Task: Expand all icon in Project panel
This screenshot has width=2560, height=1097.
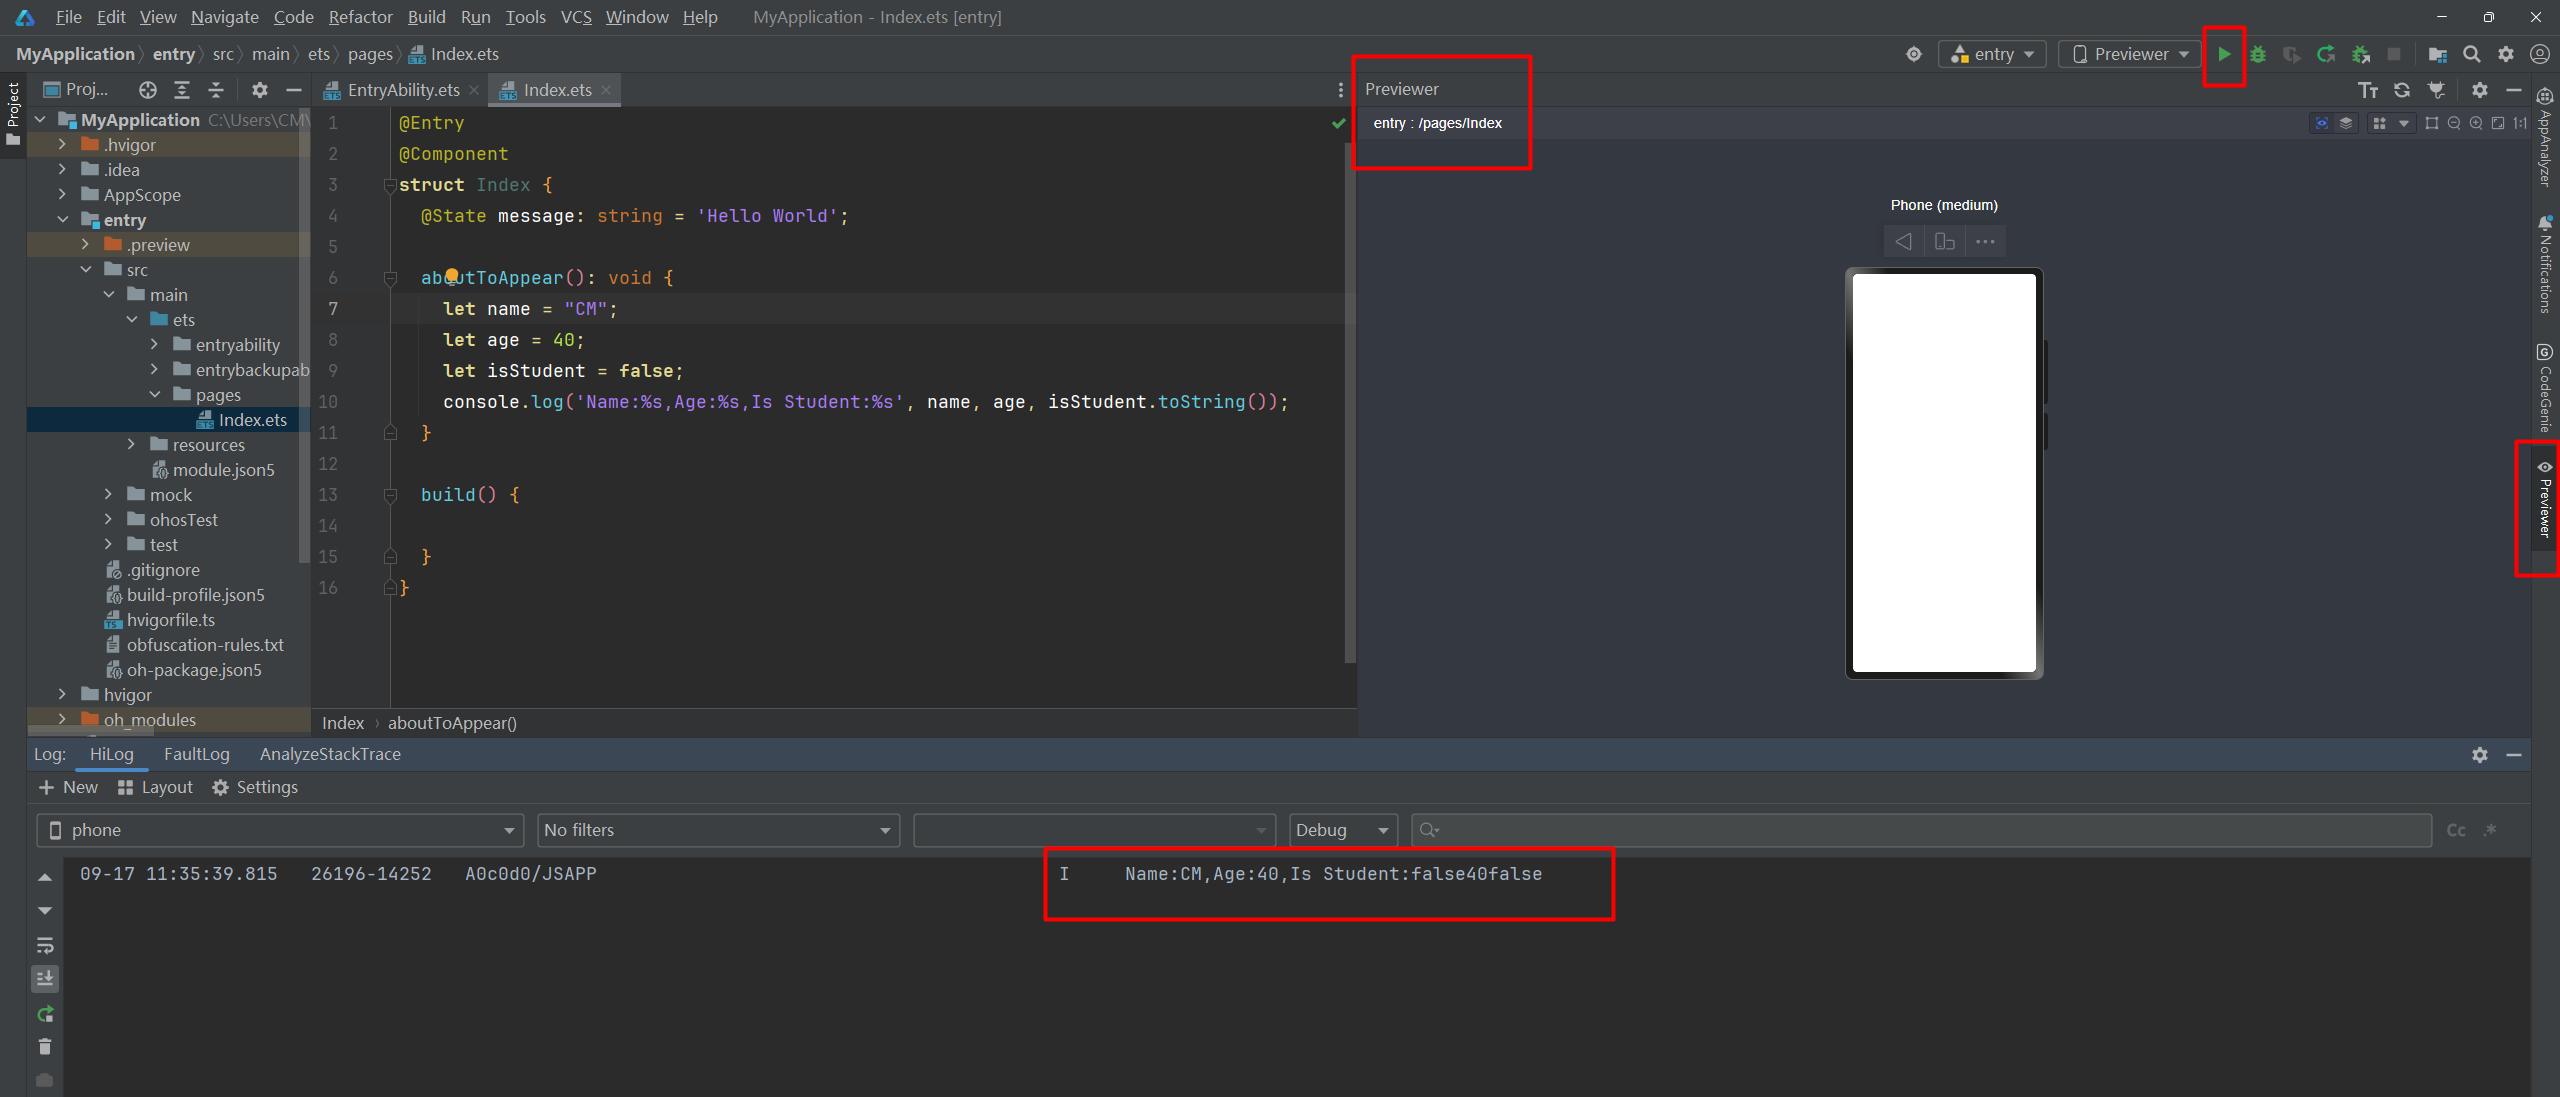Action: pos(182,90)
